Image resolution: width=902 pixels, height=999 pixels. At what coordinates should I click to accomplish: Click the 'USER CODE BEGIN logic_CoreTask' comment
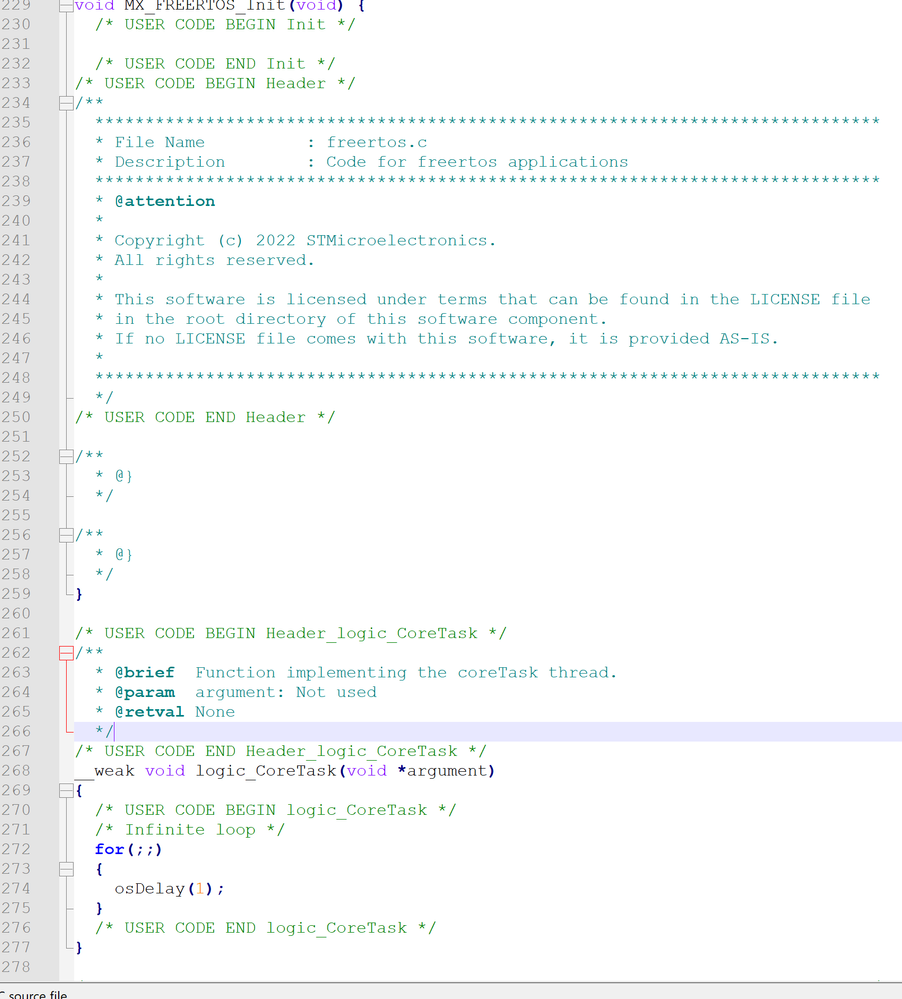tap(275, 810)
